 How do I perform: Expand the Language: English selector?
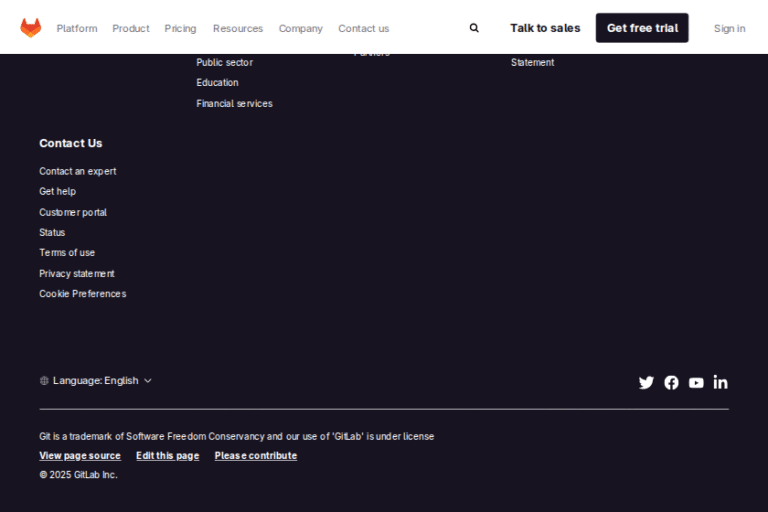point(96,381)
